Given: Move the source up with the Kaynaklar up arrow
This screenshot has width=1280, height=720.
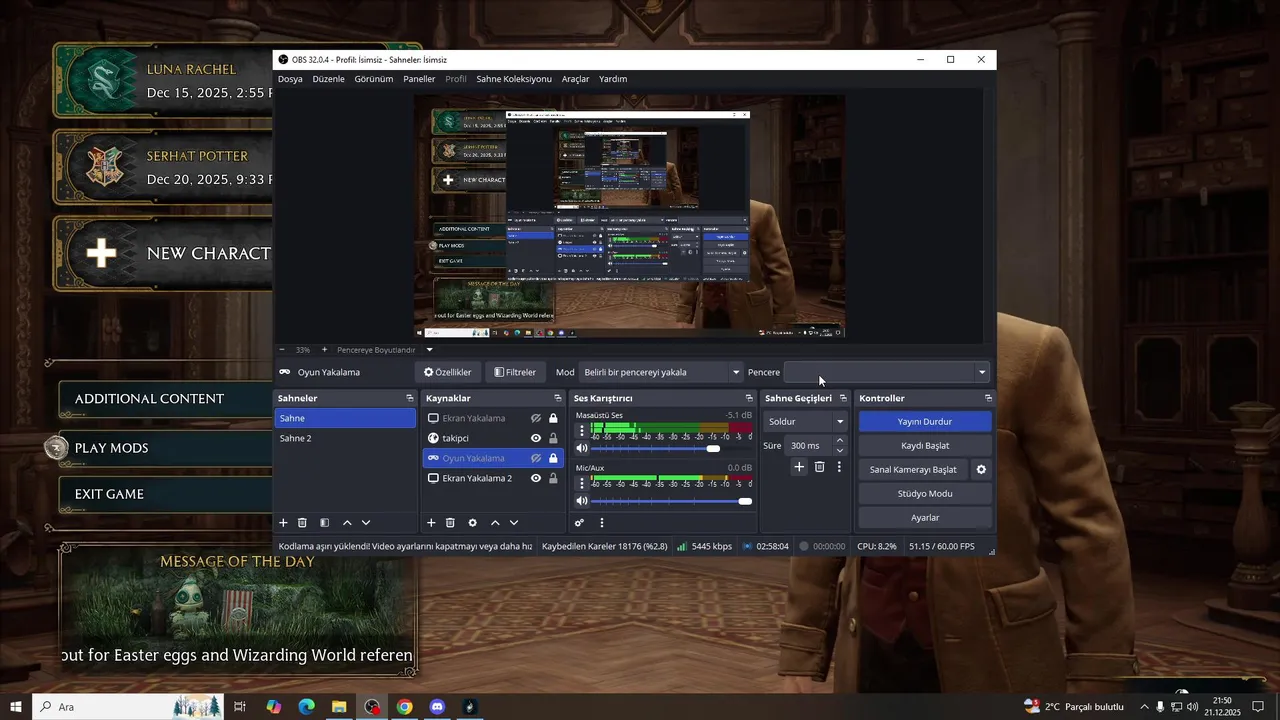Looking at the screenshot, I should [495, 523].
